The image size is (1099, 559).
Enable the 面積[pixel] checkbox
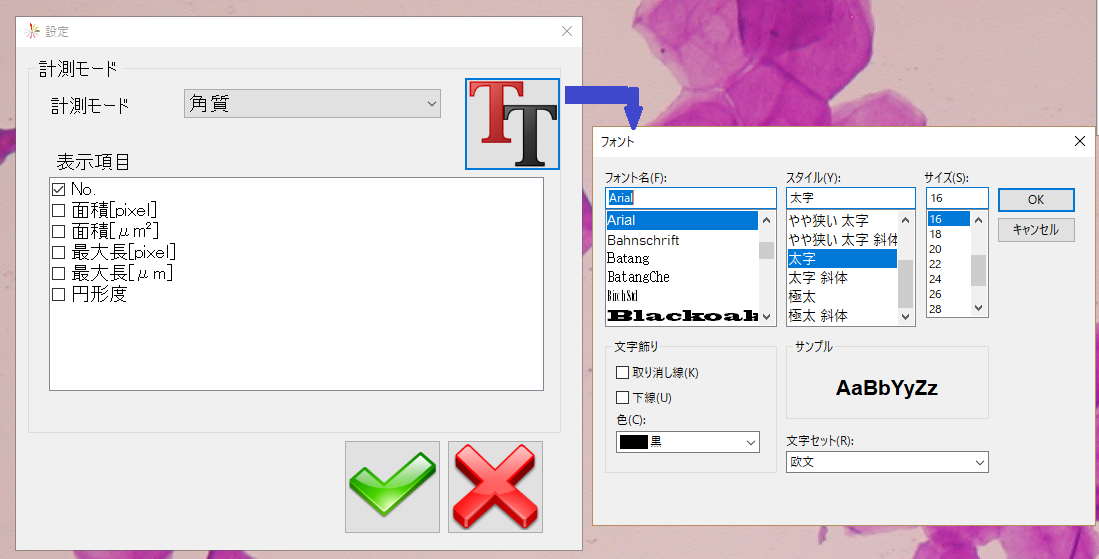58,210
